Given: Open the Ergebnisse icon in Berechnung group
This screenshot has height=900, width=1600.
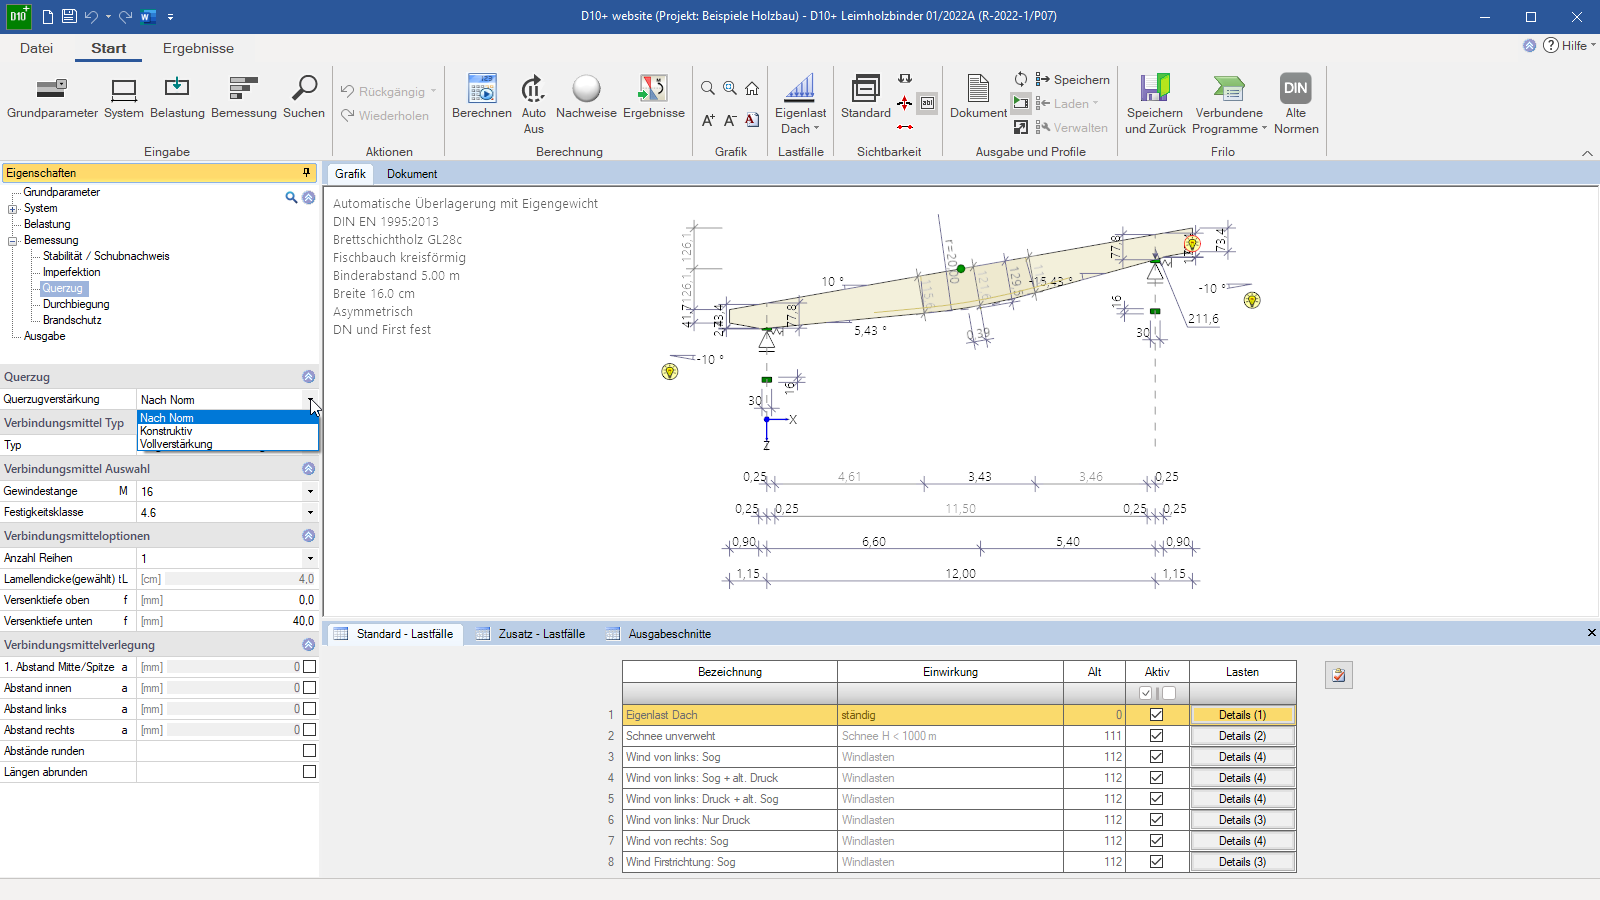Looking at the screenshot, I should [x=653, y=89].
